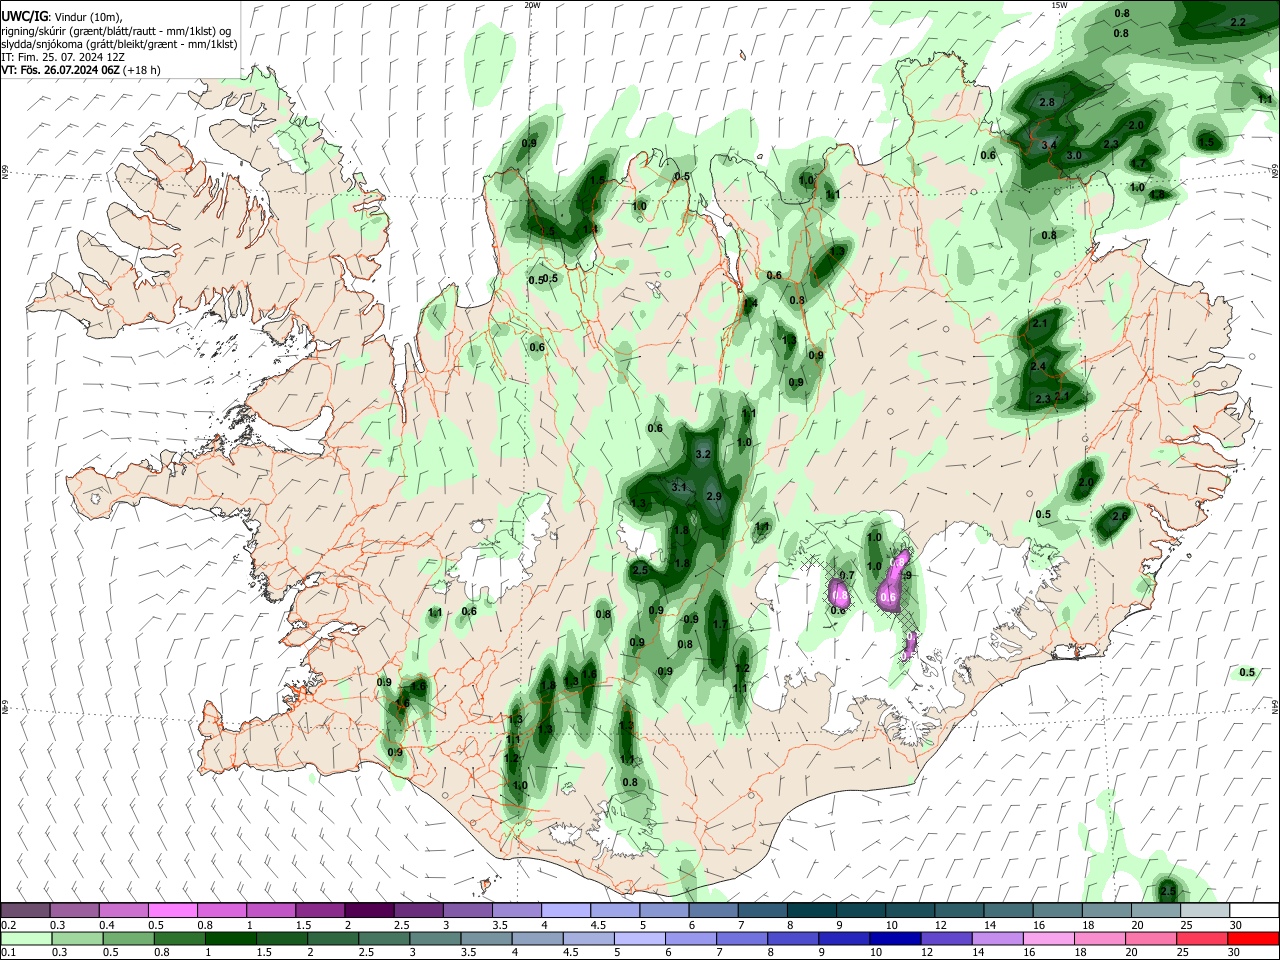Click the 2.8 precipitation value in the northeast
This screenshot has width=1280, height=960.
tap(1047, 103)
